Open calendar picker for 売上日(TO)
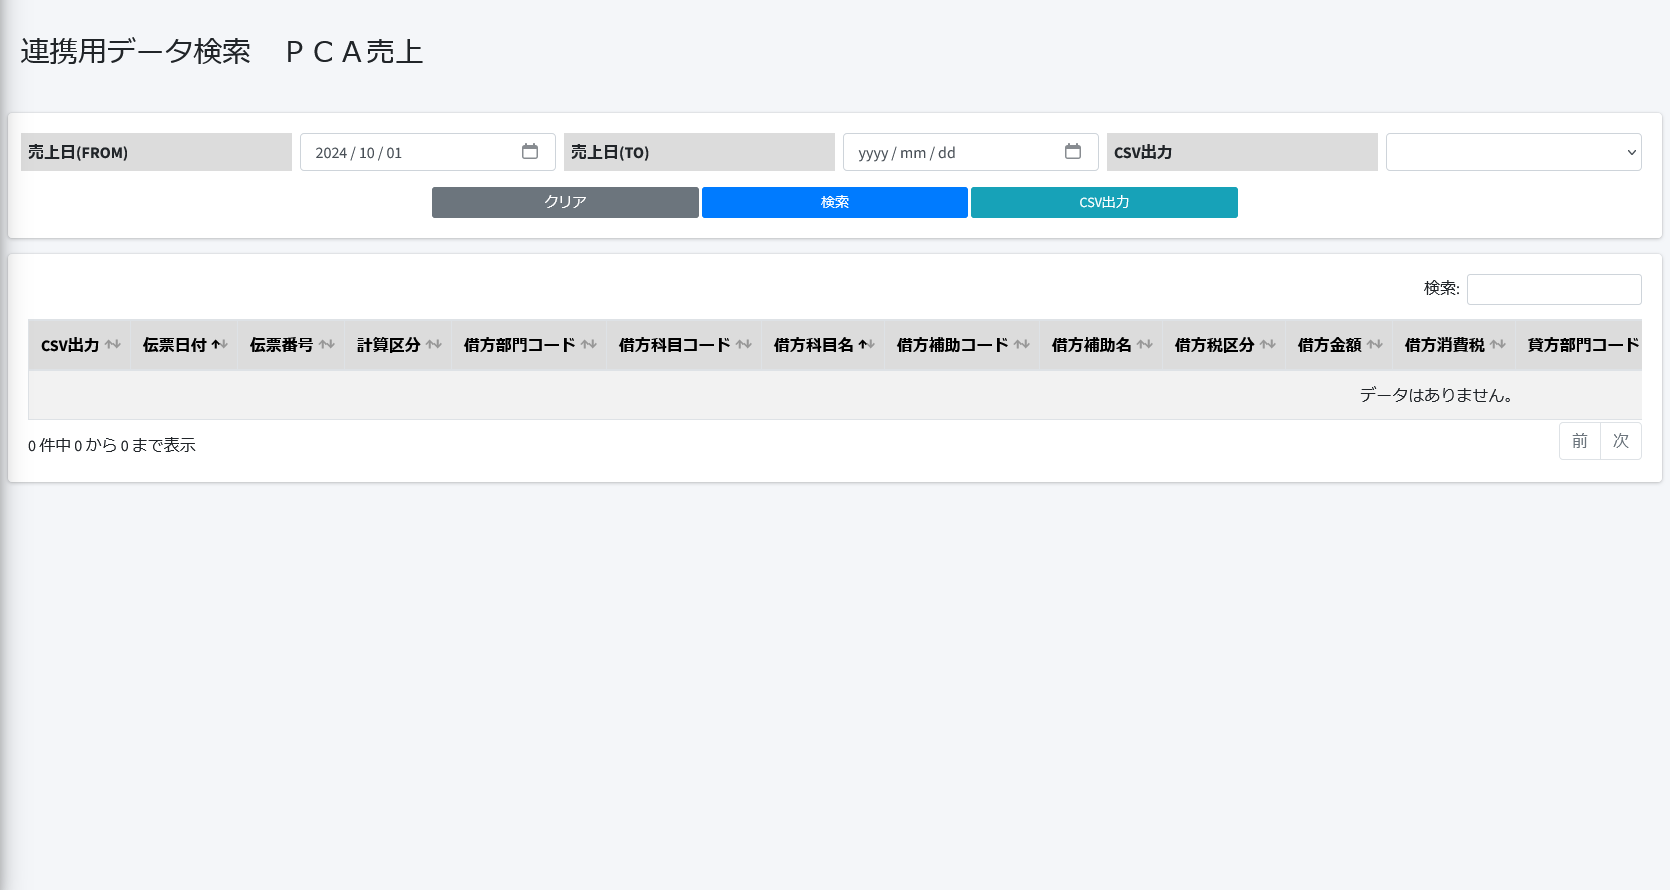Image resolution: width=1670 pixels, height=890 pixels. 1073,152
